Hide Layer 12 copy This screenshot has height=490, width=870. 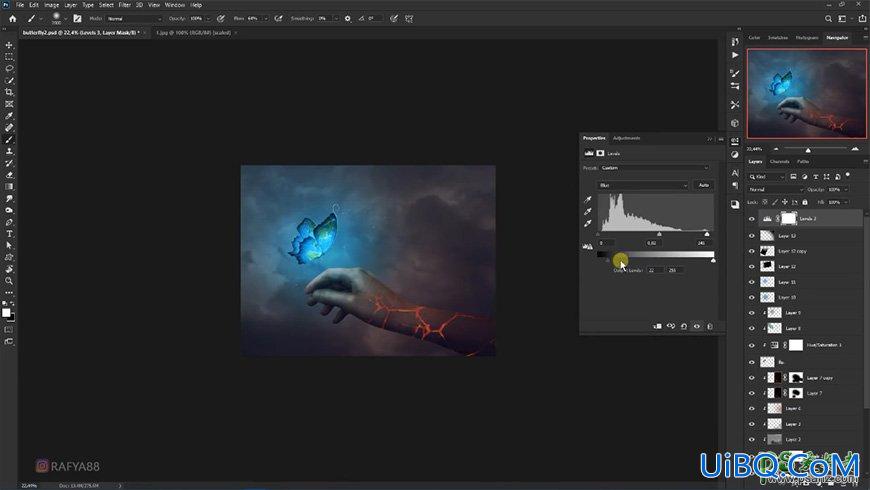click(752, 251)
